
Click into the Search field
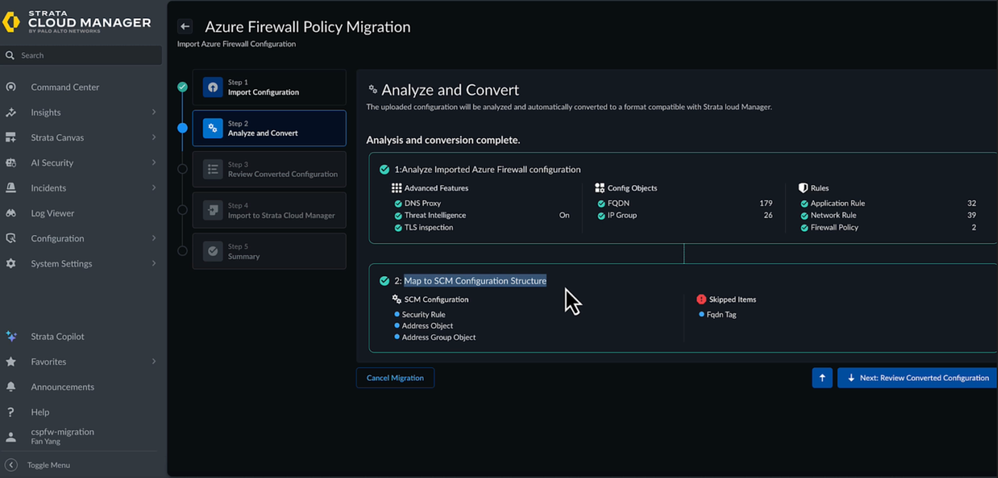point(82,55)
